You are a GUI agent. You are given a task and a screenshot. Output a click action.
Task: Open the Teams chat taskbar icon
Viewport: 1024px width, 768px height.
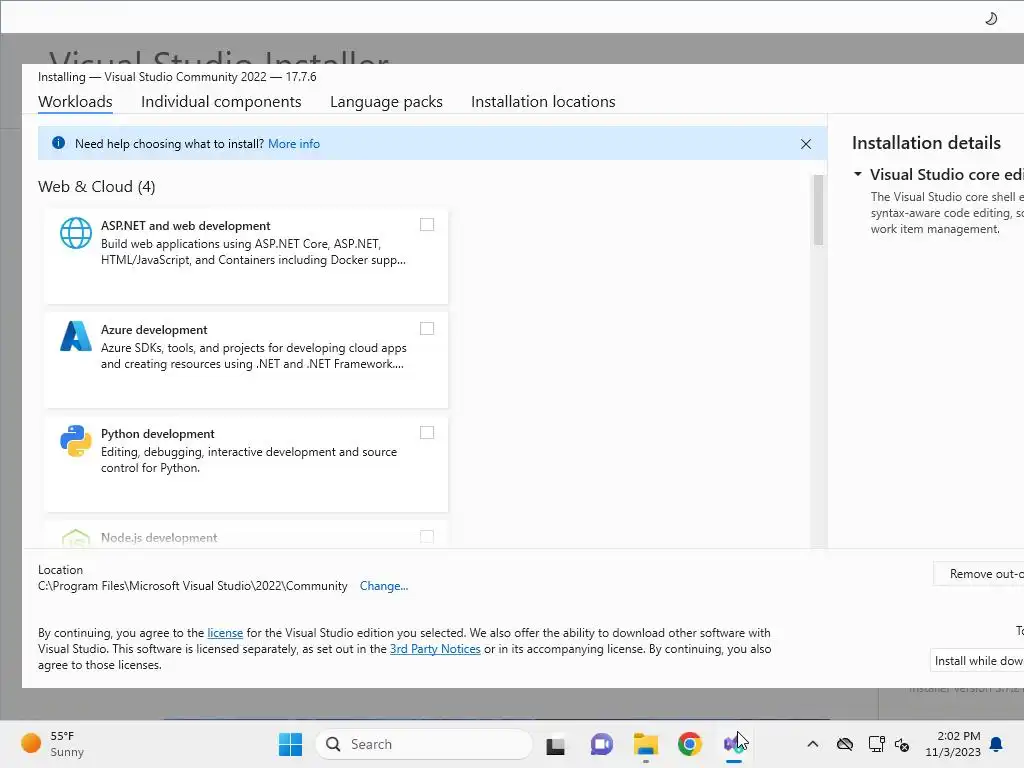coord(601,744)
